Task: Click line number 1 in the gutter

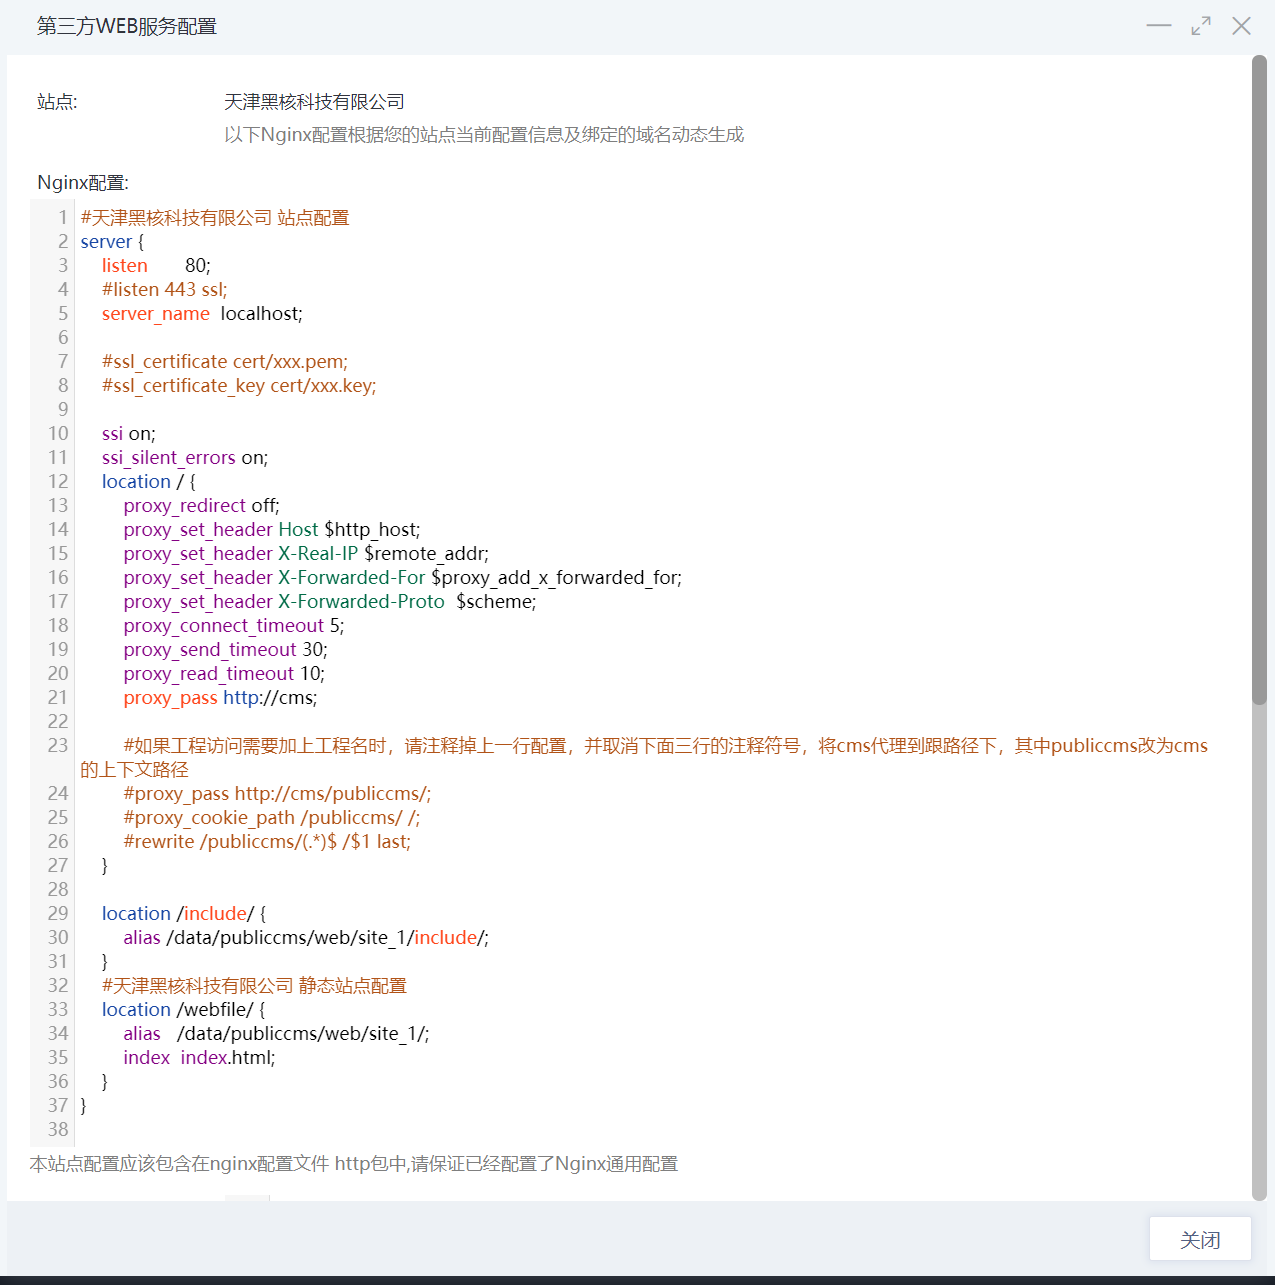Action: click(63, 218)
